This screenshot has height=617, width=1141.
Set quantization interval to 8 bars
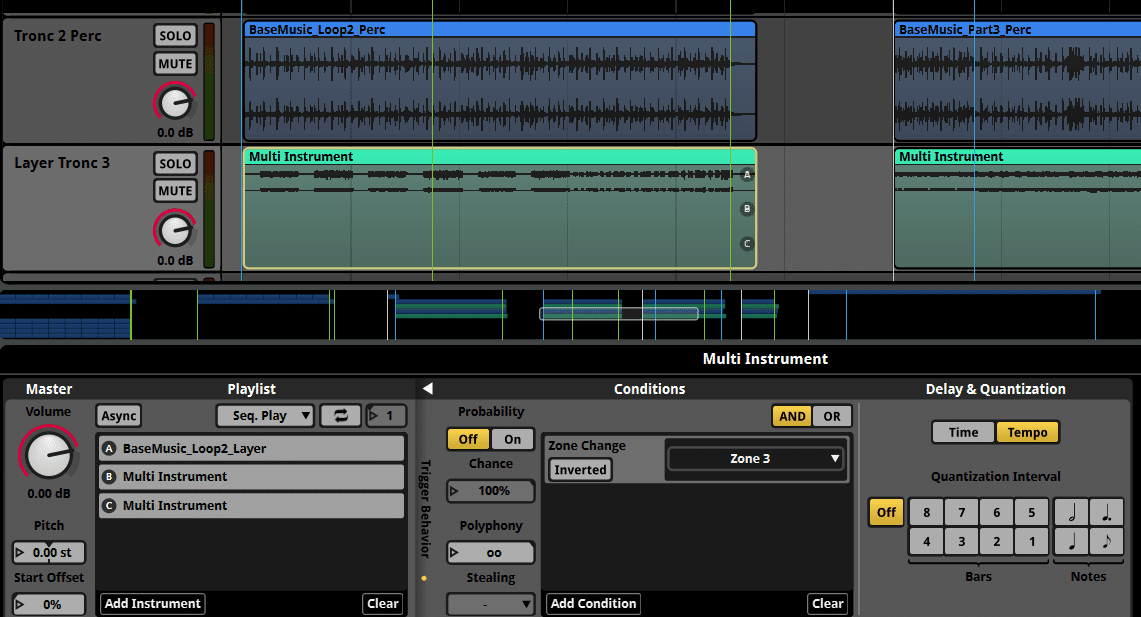pyautogui.click(x=926, y=512)
